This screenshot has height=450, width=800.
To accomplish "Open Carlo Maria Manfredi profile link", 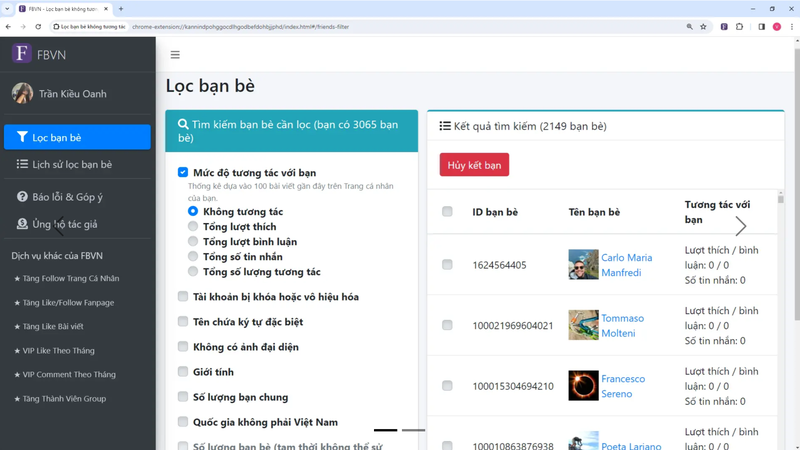I will point(627,265).
